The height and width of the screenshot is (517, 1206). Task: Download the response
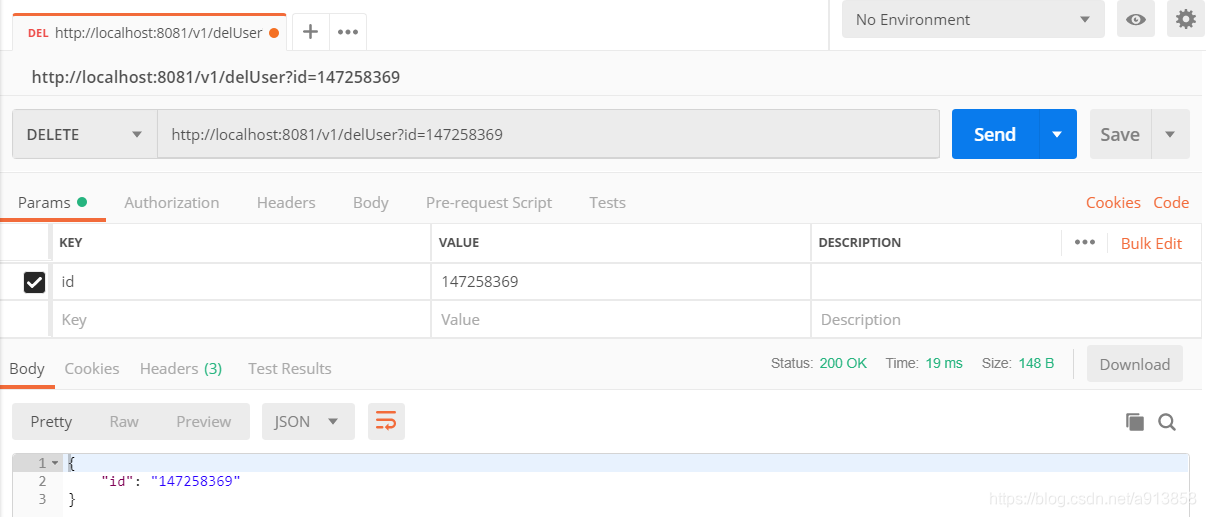[1135, 364]
